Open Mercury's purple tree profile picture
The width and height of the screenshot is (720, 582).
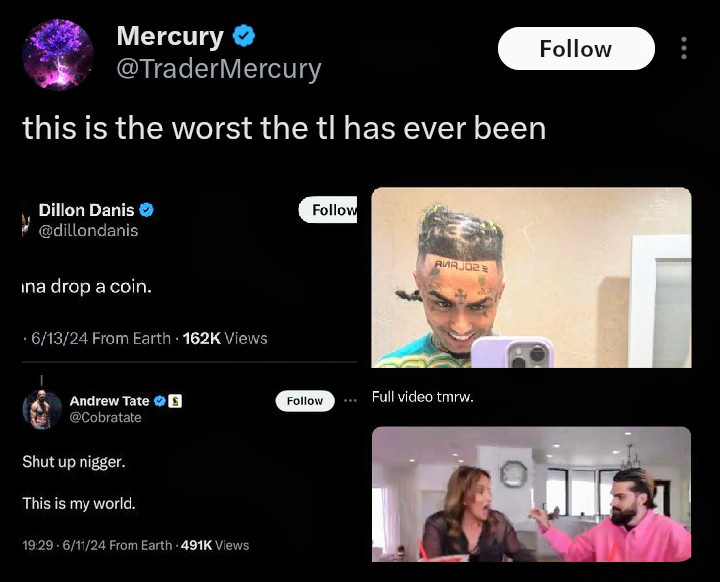point(58,54)
